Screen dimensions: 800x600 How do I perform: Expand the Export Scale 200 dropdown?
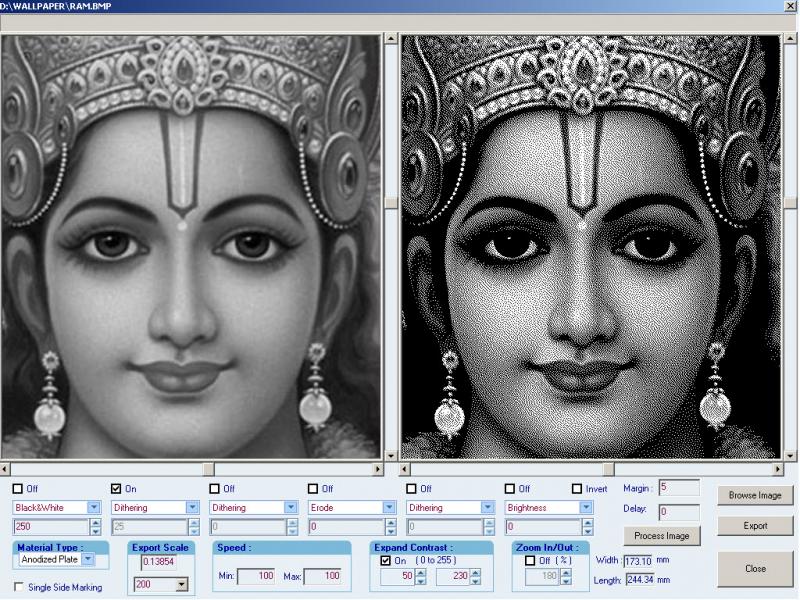tap(181, 583)
